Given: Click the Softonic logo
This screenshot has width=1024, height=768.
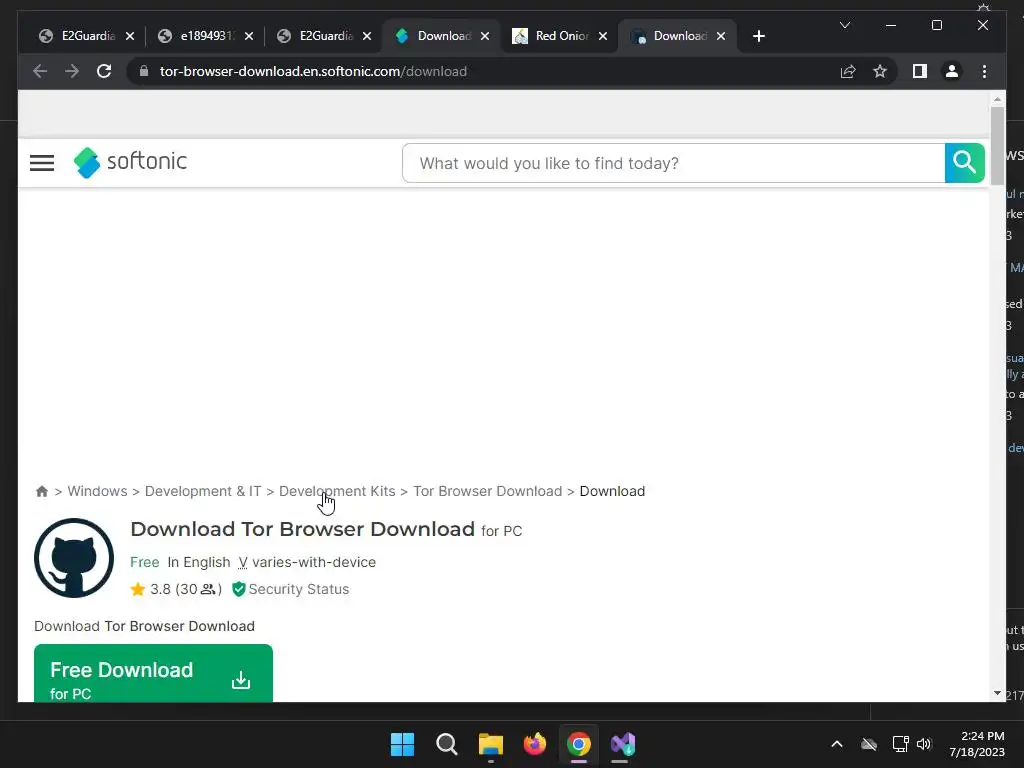Looking at the screenshot, I should point(130,162).
